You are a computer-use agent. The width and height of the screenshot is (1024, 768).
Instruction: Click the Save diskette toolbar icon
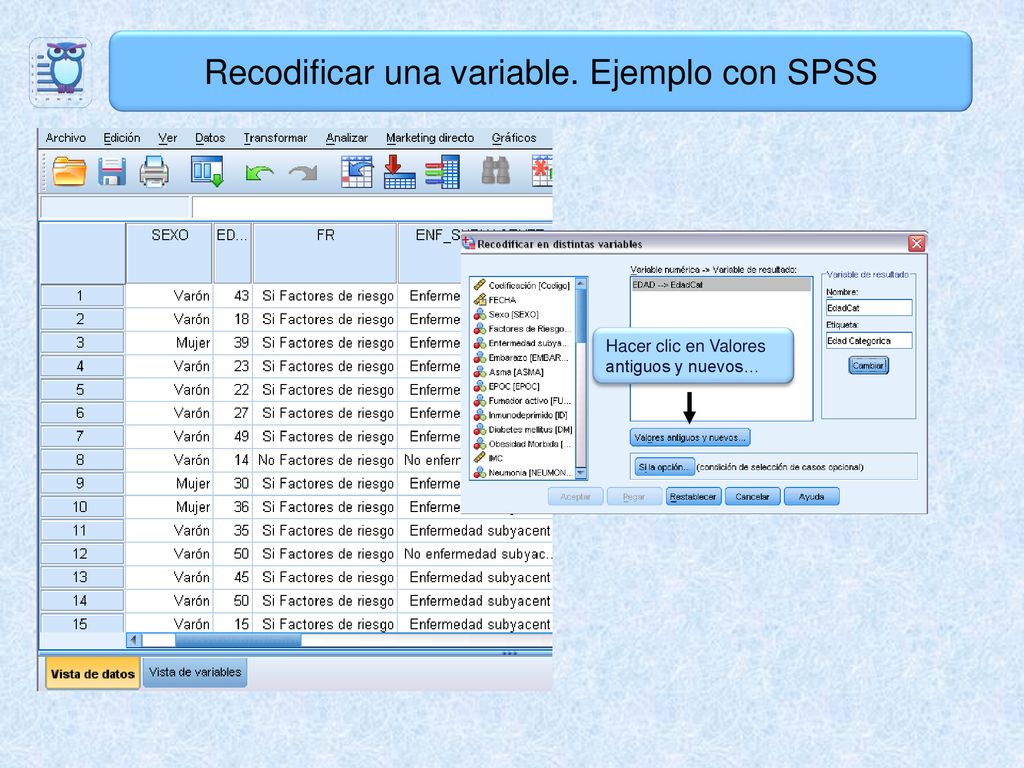[112, 172]
